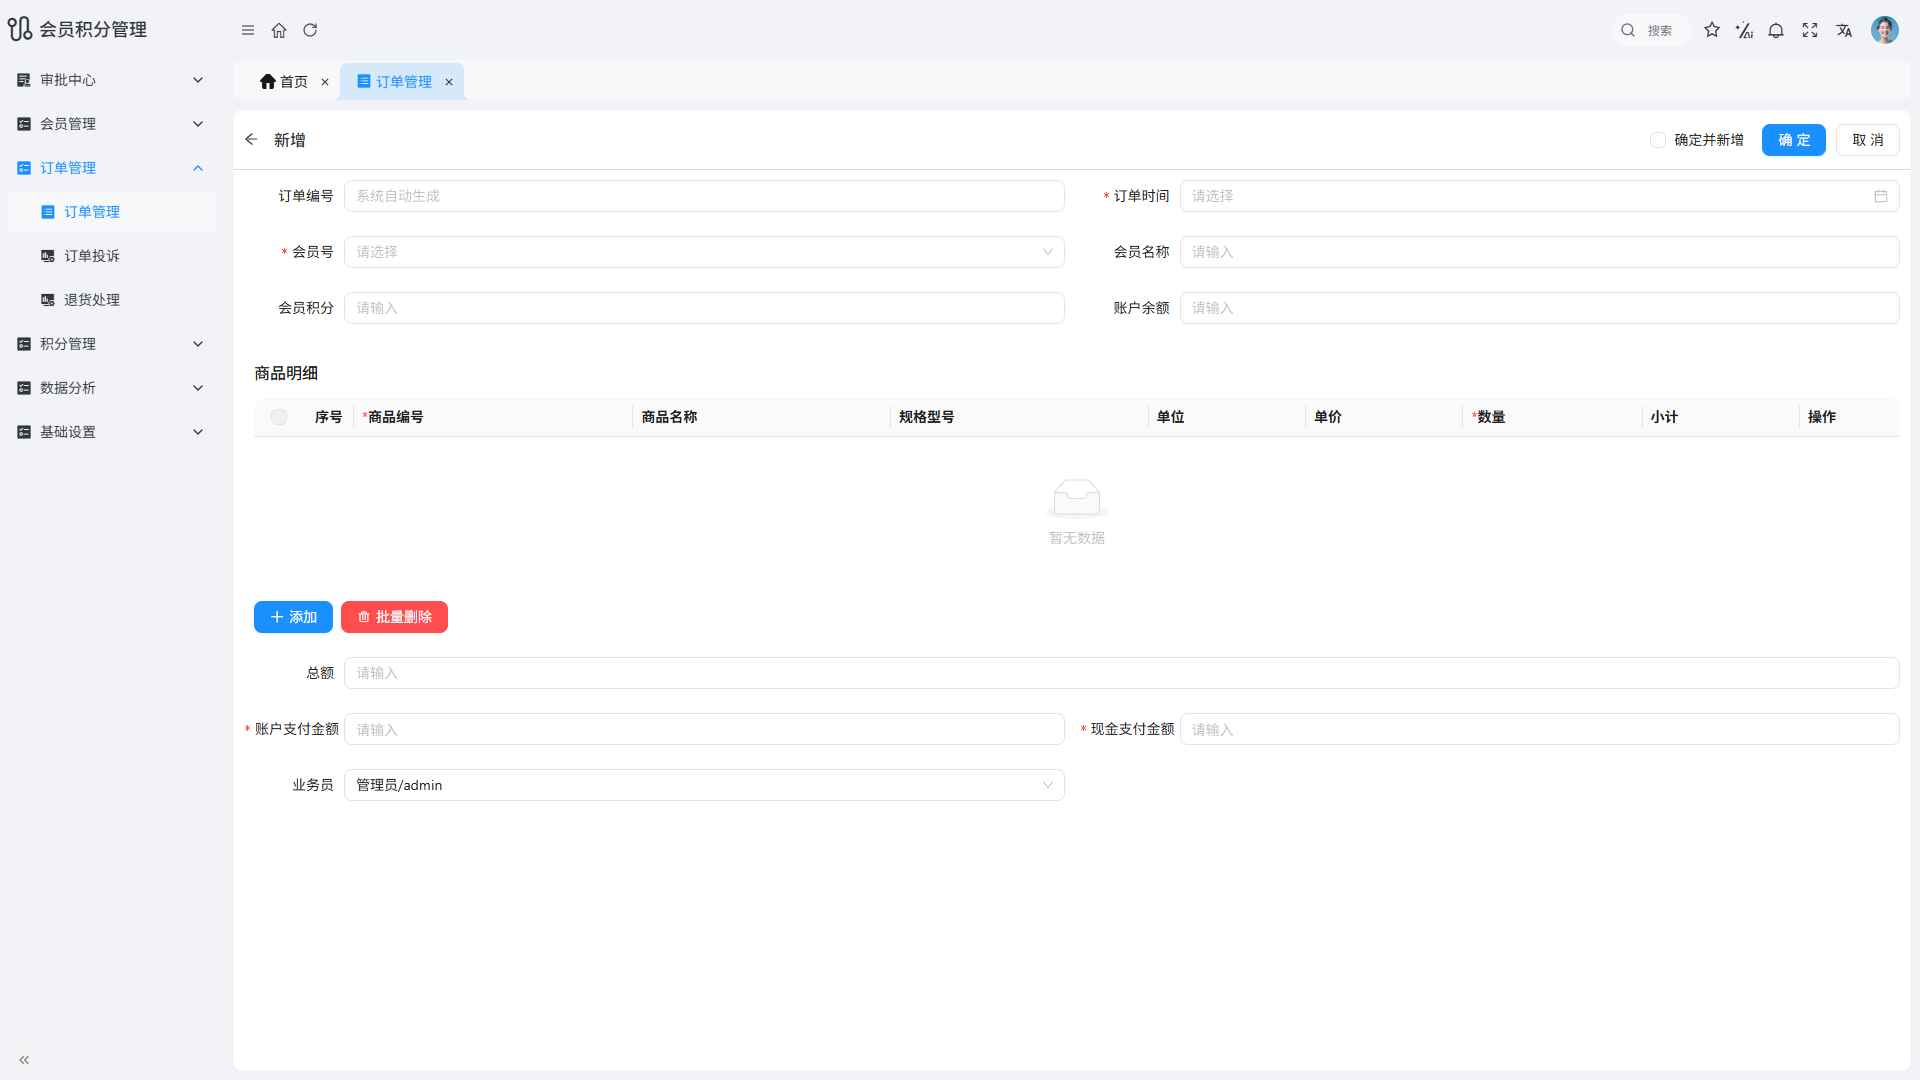Toggle the sidebar menu hamburger icon
Viewport: 1920px width, 1080px height.
tap(248, 30)
